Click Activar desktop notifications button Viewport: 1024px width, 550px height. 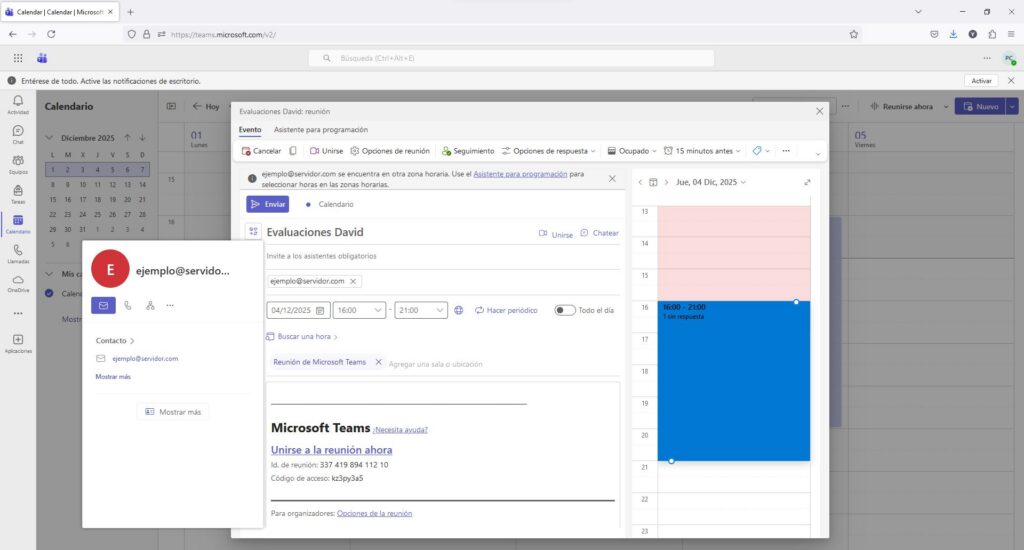tap(982, 81)
